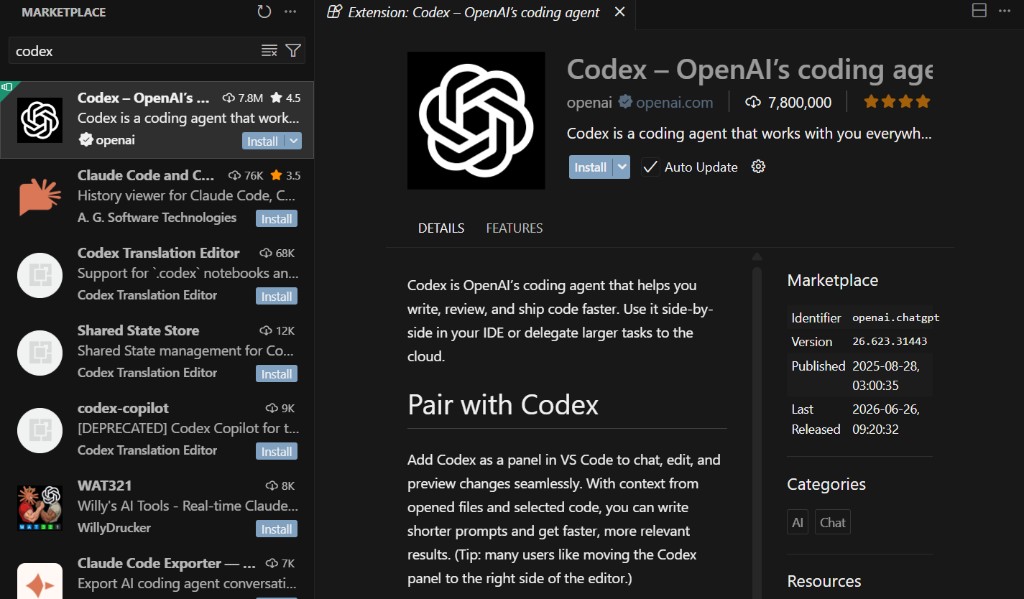Click WAT321 extension icon
This screenshot has width=1024, height=599.
coord(40,508)
